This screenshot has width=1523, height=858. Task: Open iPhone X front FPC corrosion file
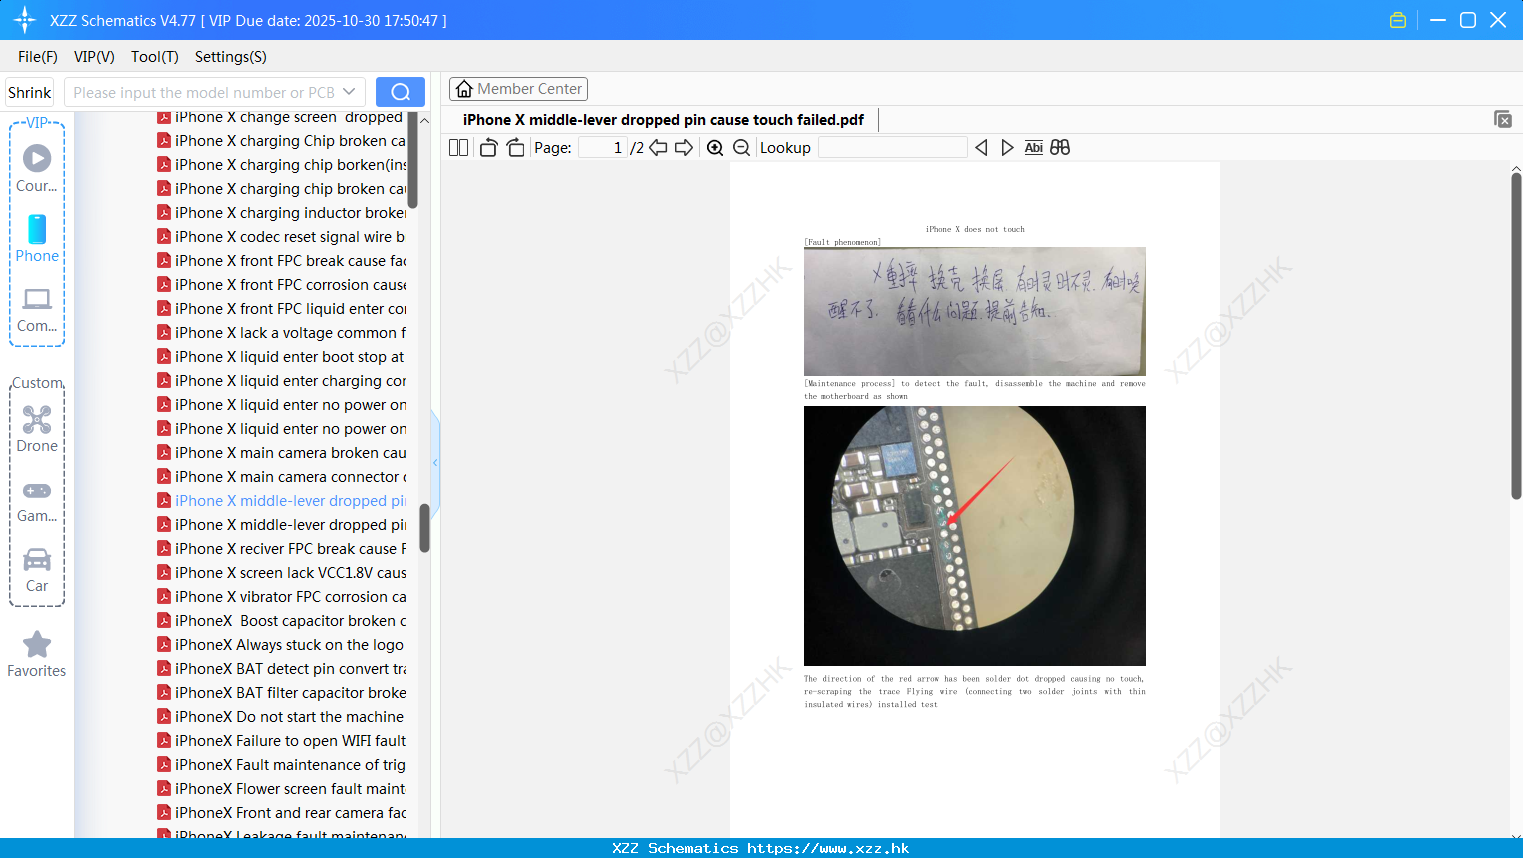[x=282, y=285]
